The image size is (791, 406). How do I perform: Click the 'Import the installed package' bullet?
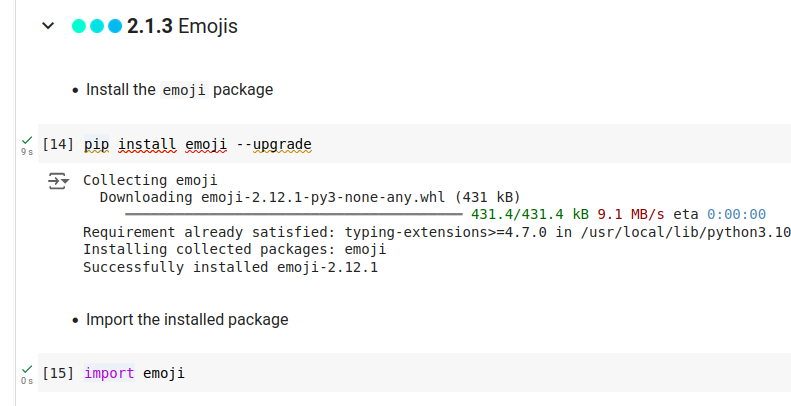coord(187,320)
